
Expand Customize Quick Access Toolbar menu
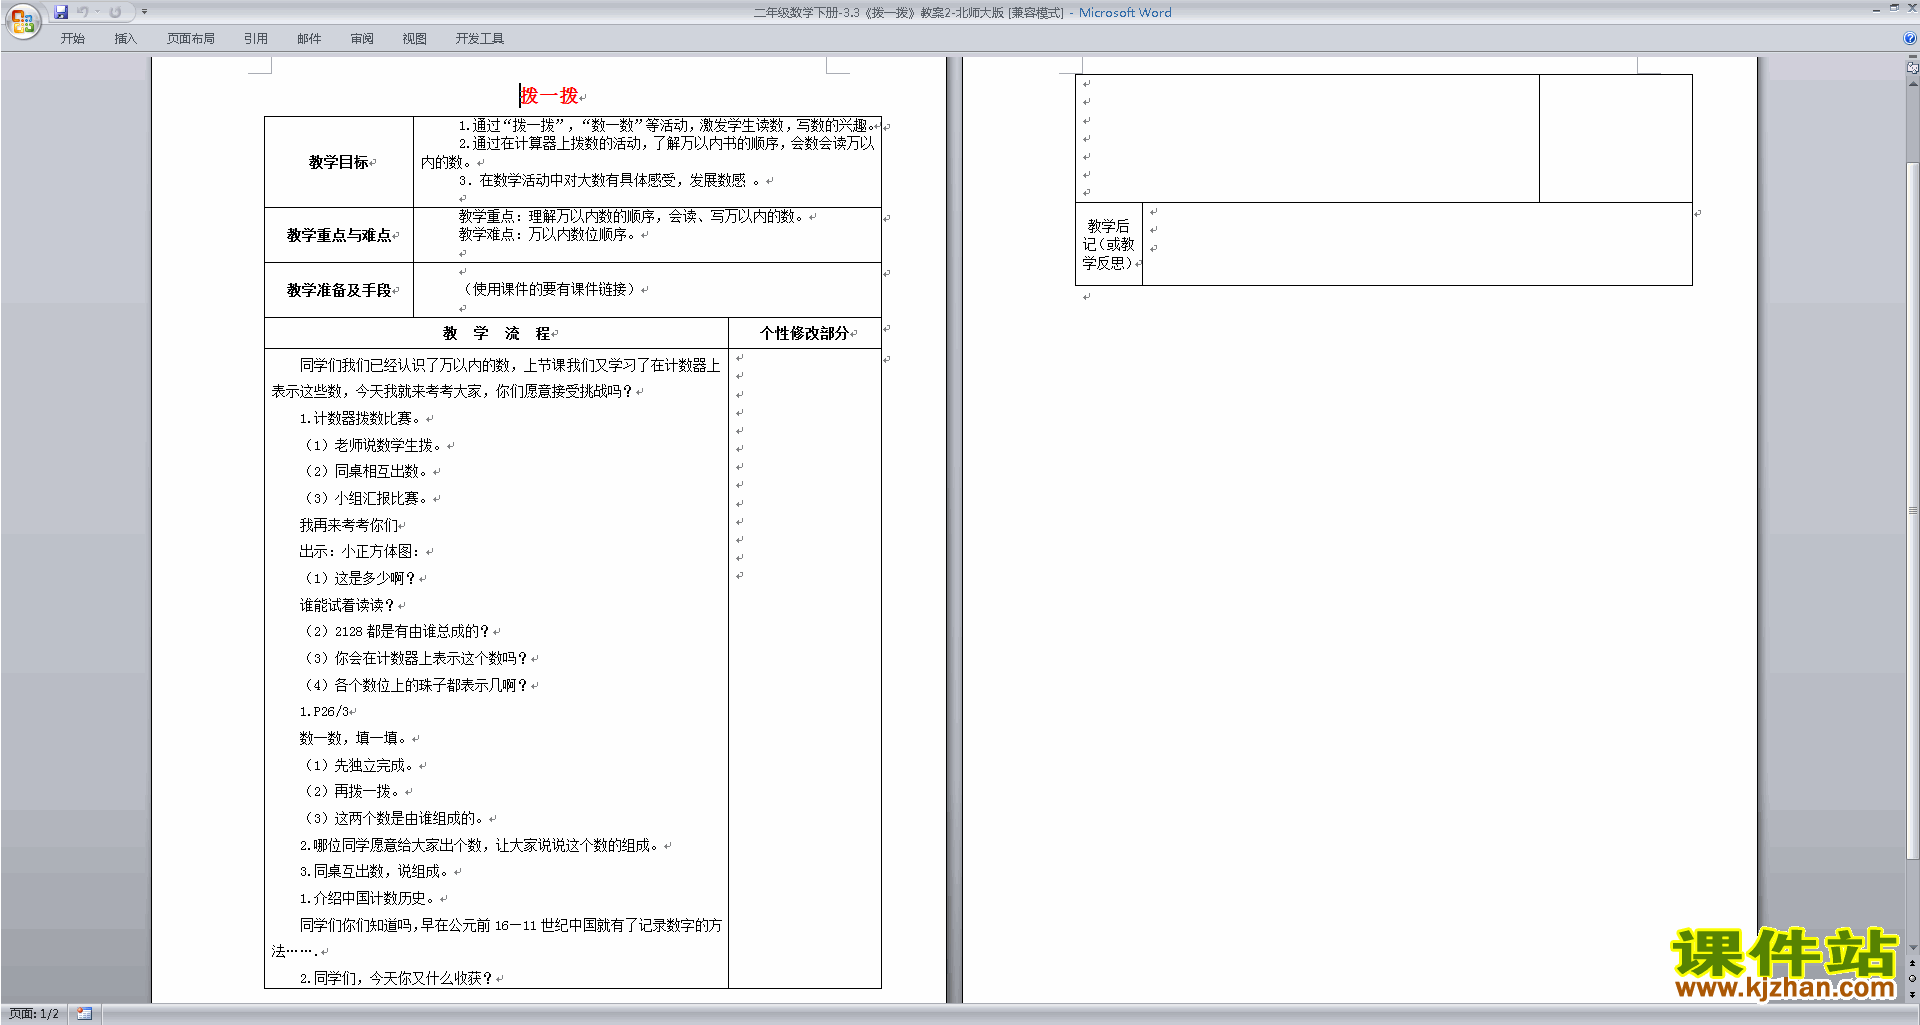[x=145, y=12]
